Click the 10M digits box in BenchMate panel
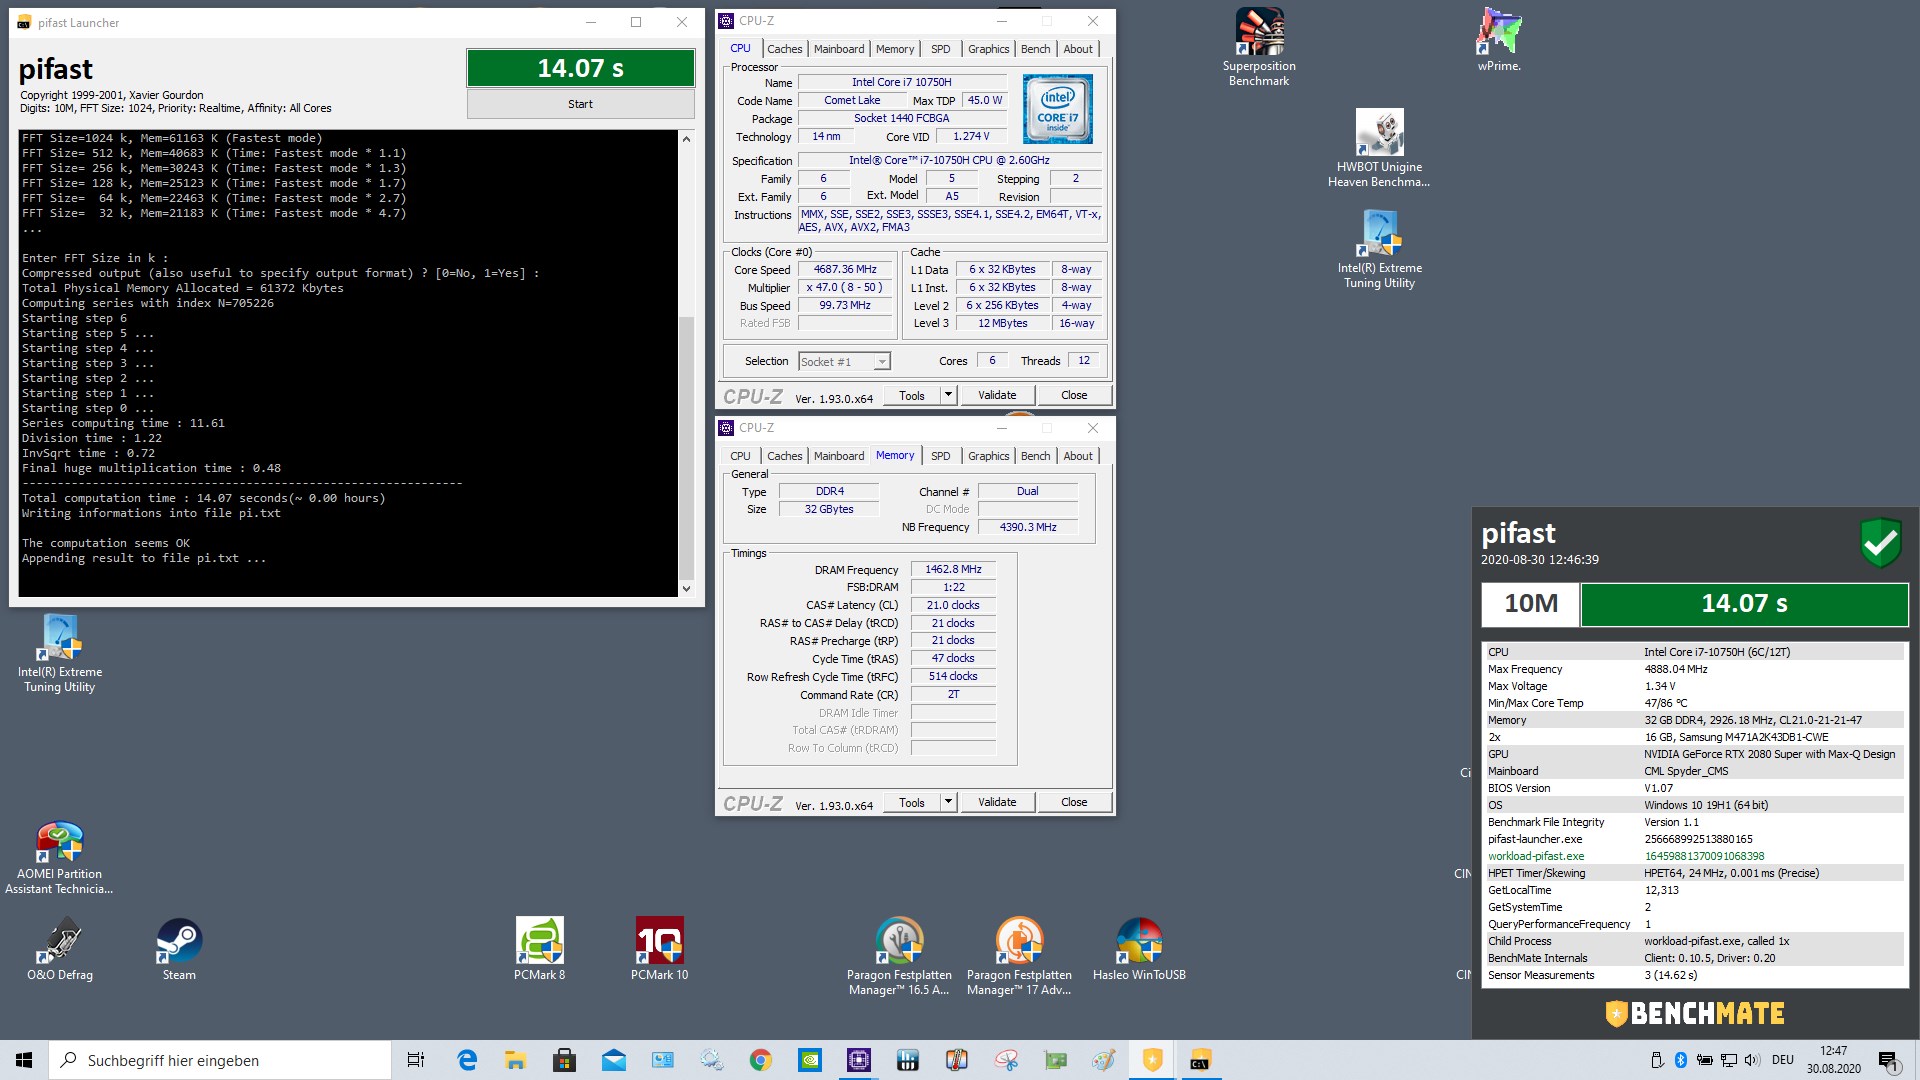 point(1530,604)
